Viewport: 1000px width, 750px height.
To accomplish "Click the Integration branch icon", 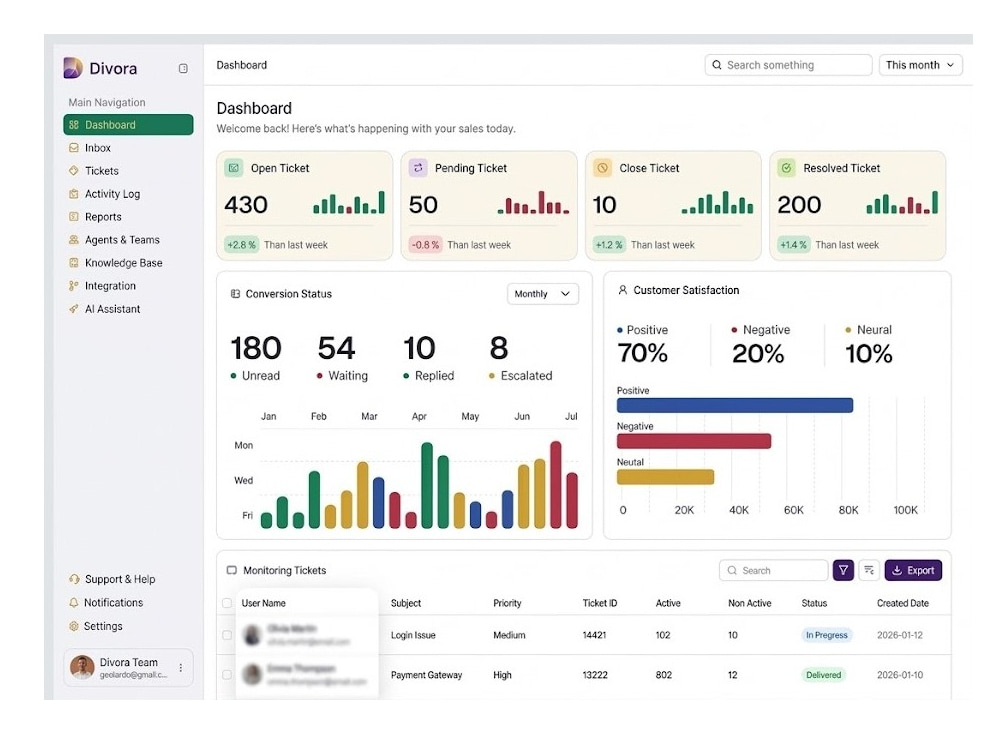I will tap(74, 286).
